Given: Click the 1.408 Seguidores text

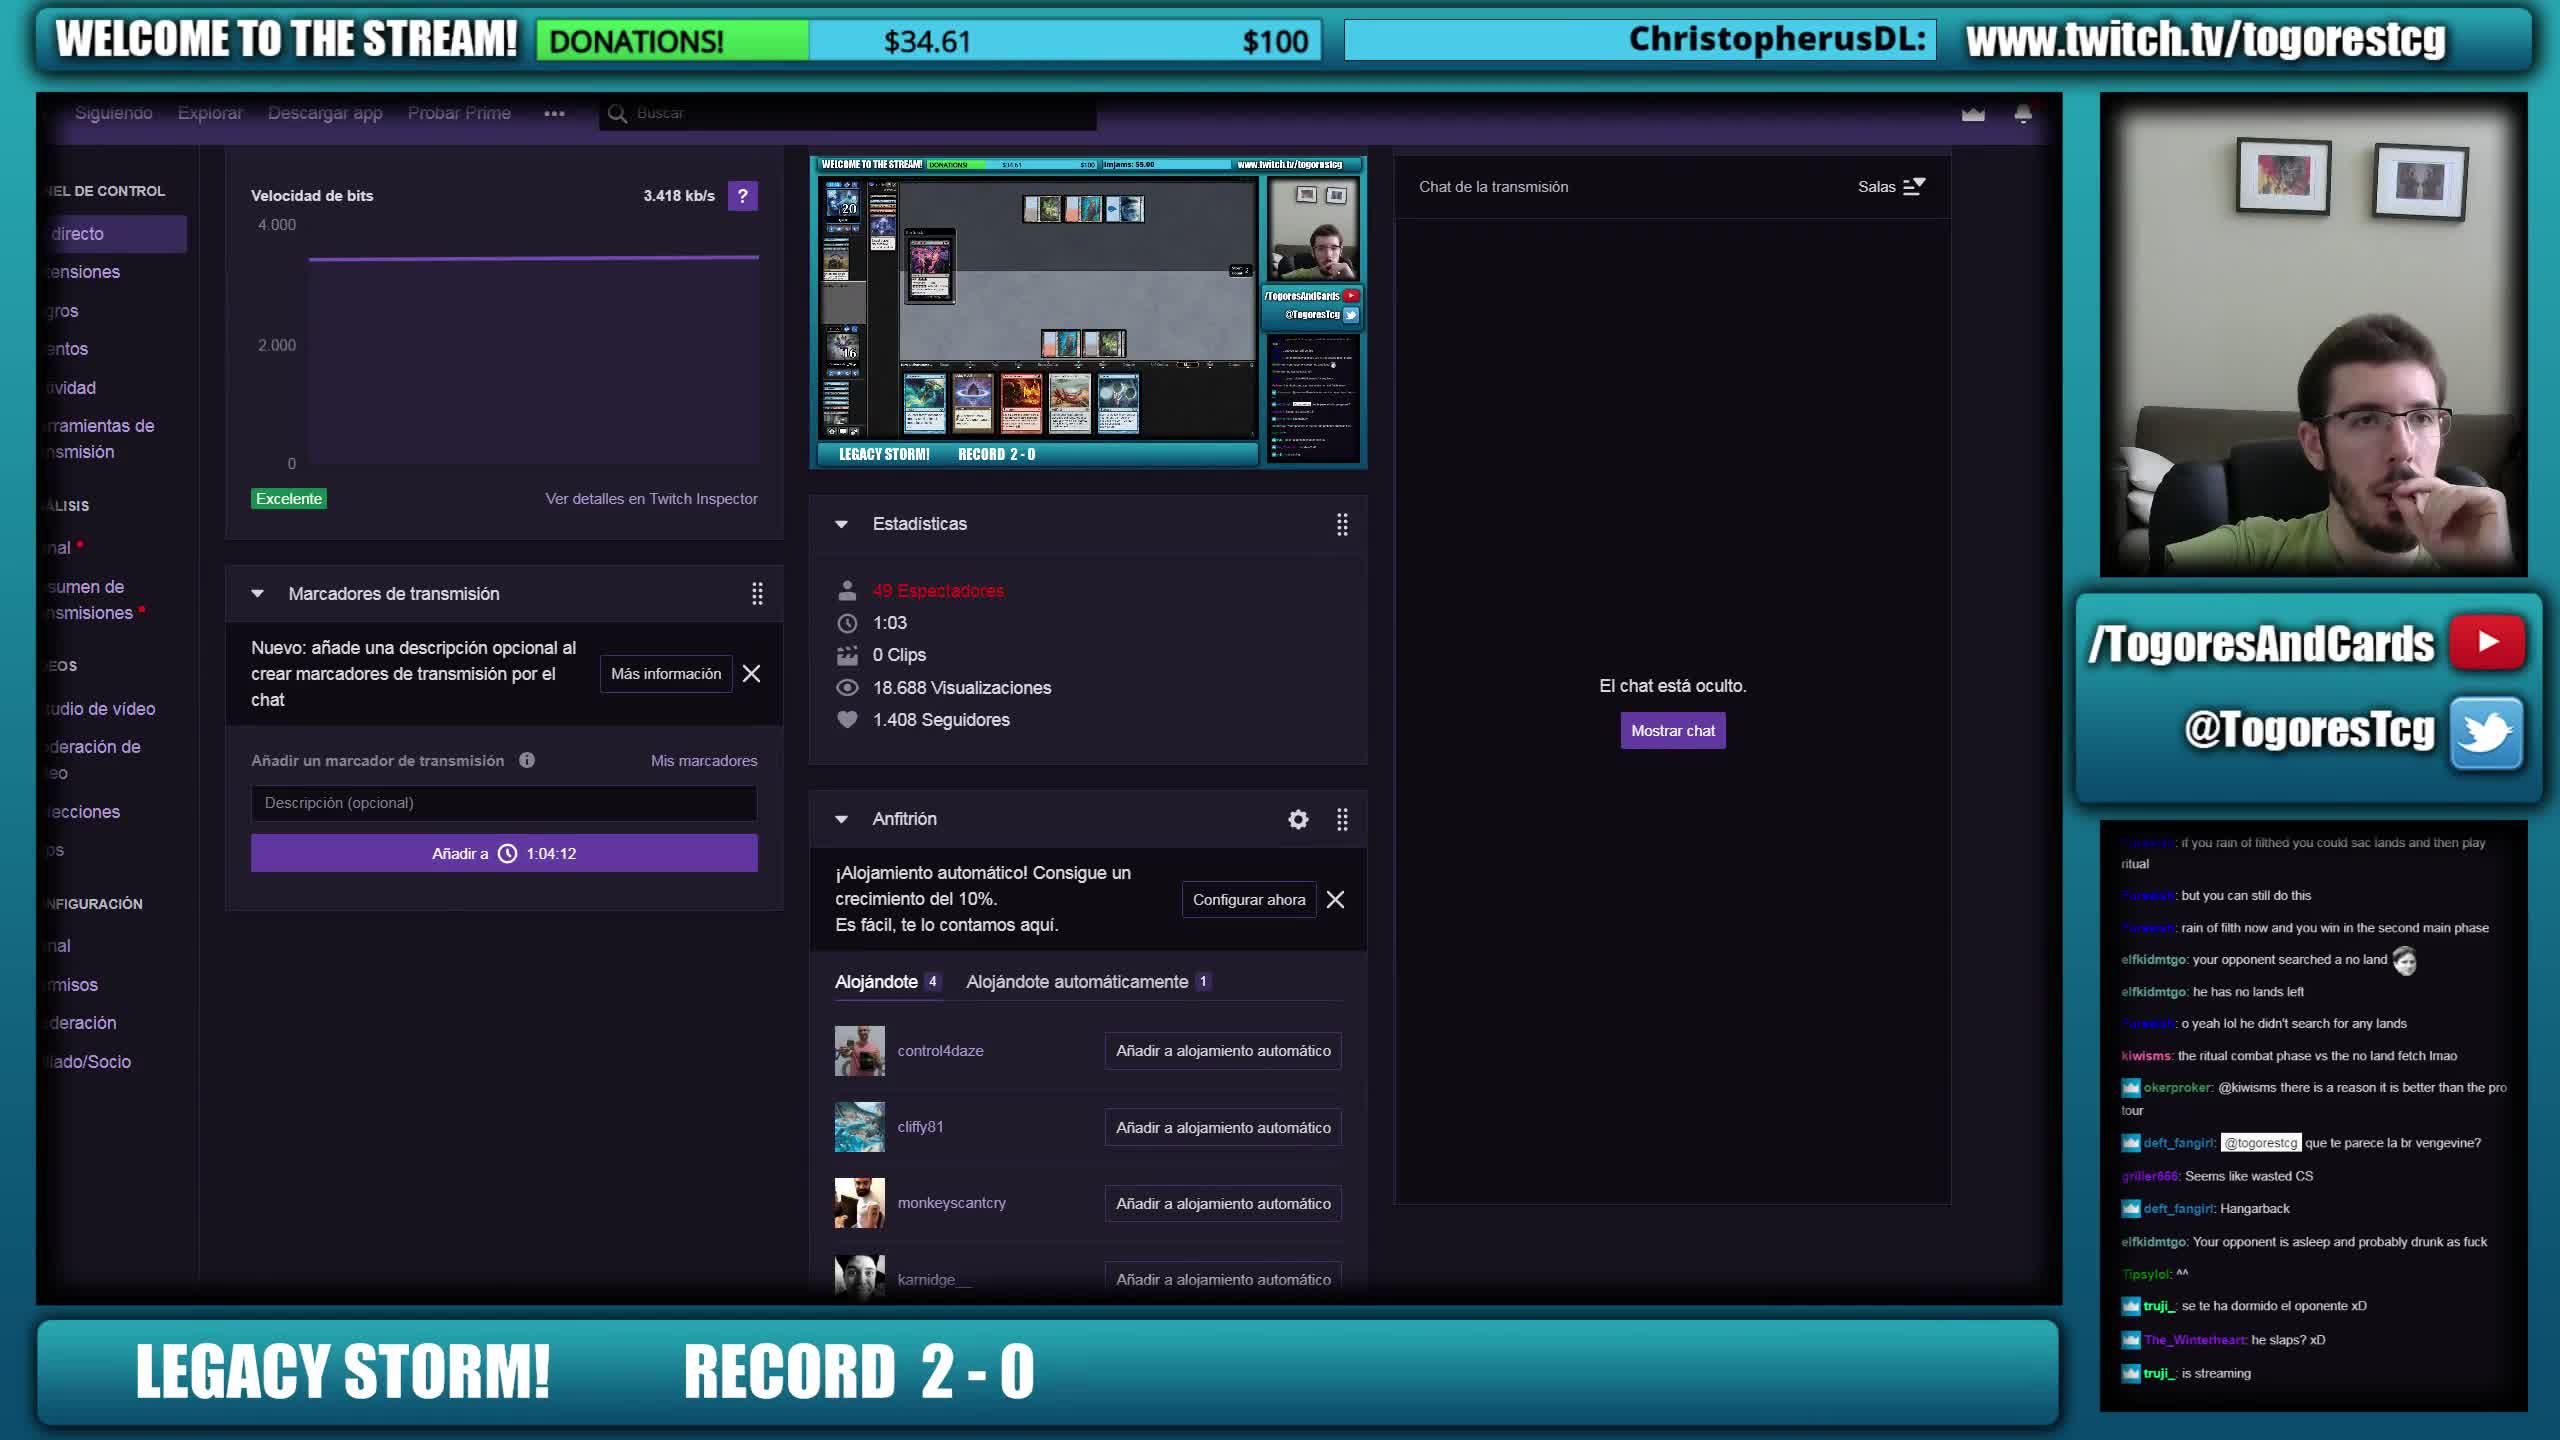Looking at the screenshot, I should (x=941, y=720).
